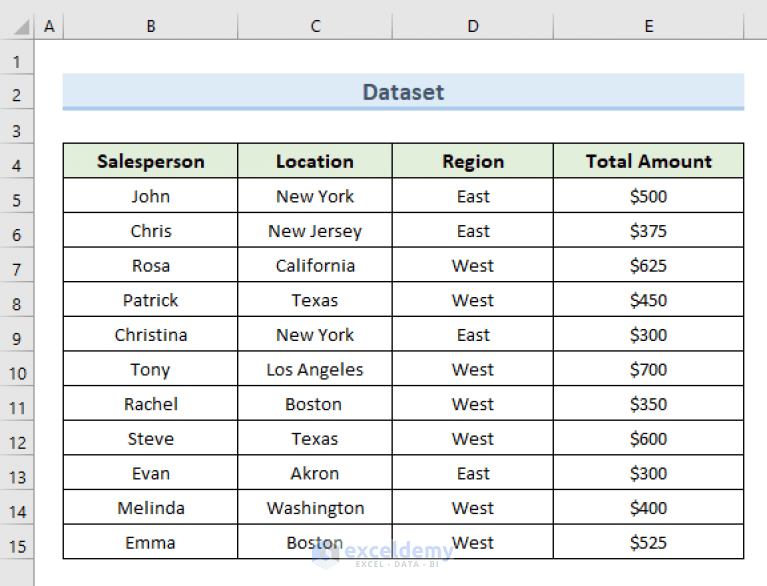Select Steve's Texas location cell
767x586 pixels.
(x=315, y=438)
